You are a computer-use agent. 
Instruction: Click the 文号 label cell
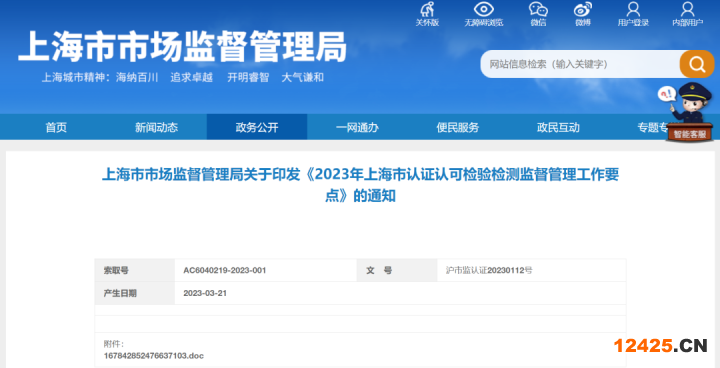click(x=397, y=271)
